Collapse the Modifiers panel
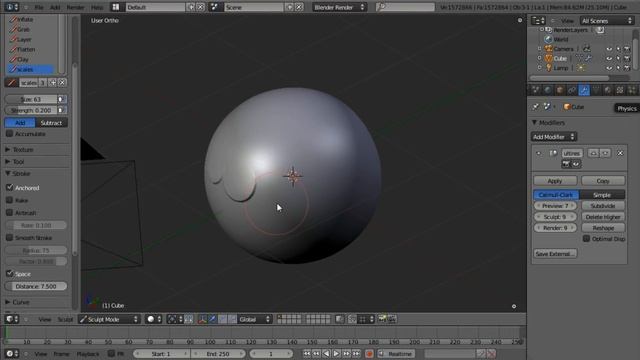 (x=535, y=122)
